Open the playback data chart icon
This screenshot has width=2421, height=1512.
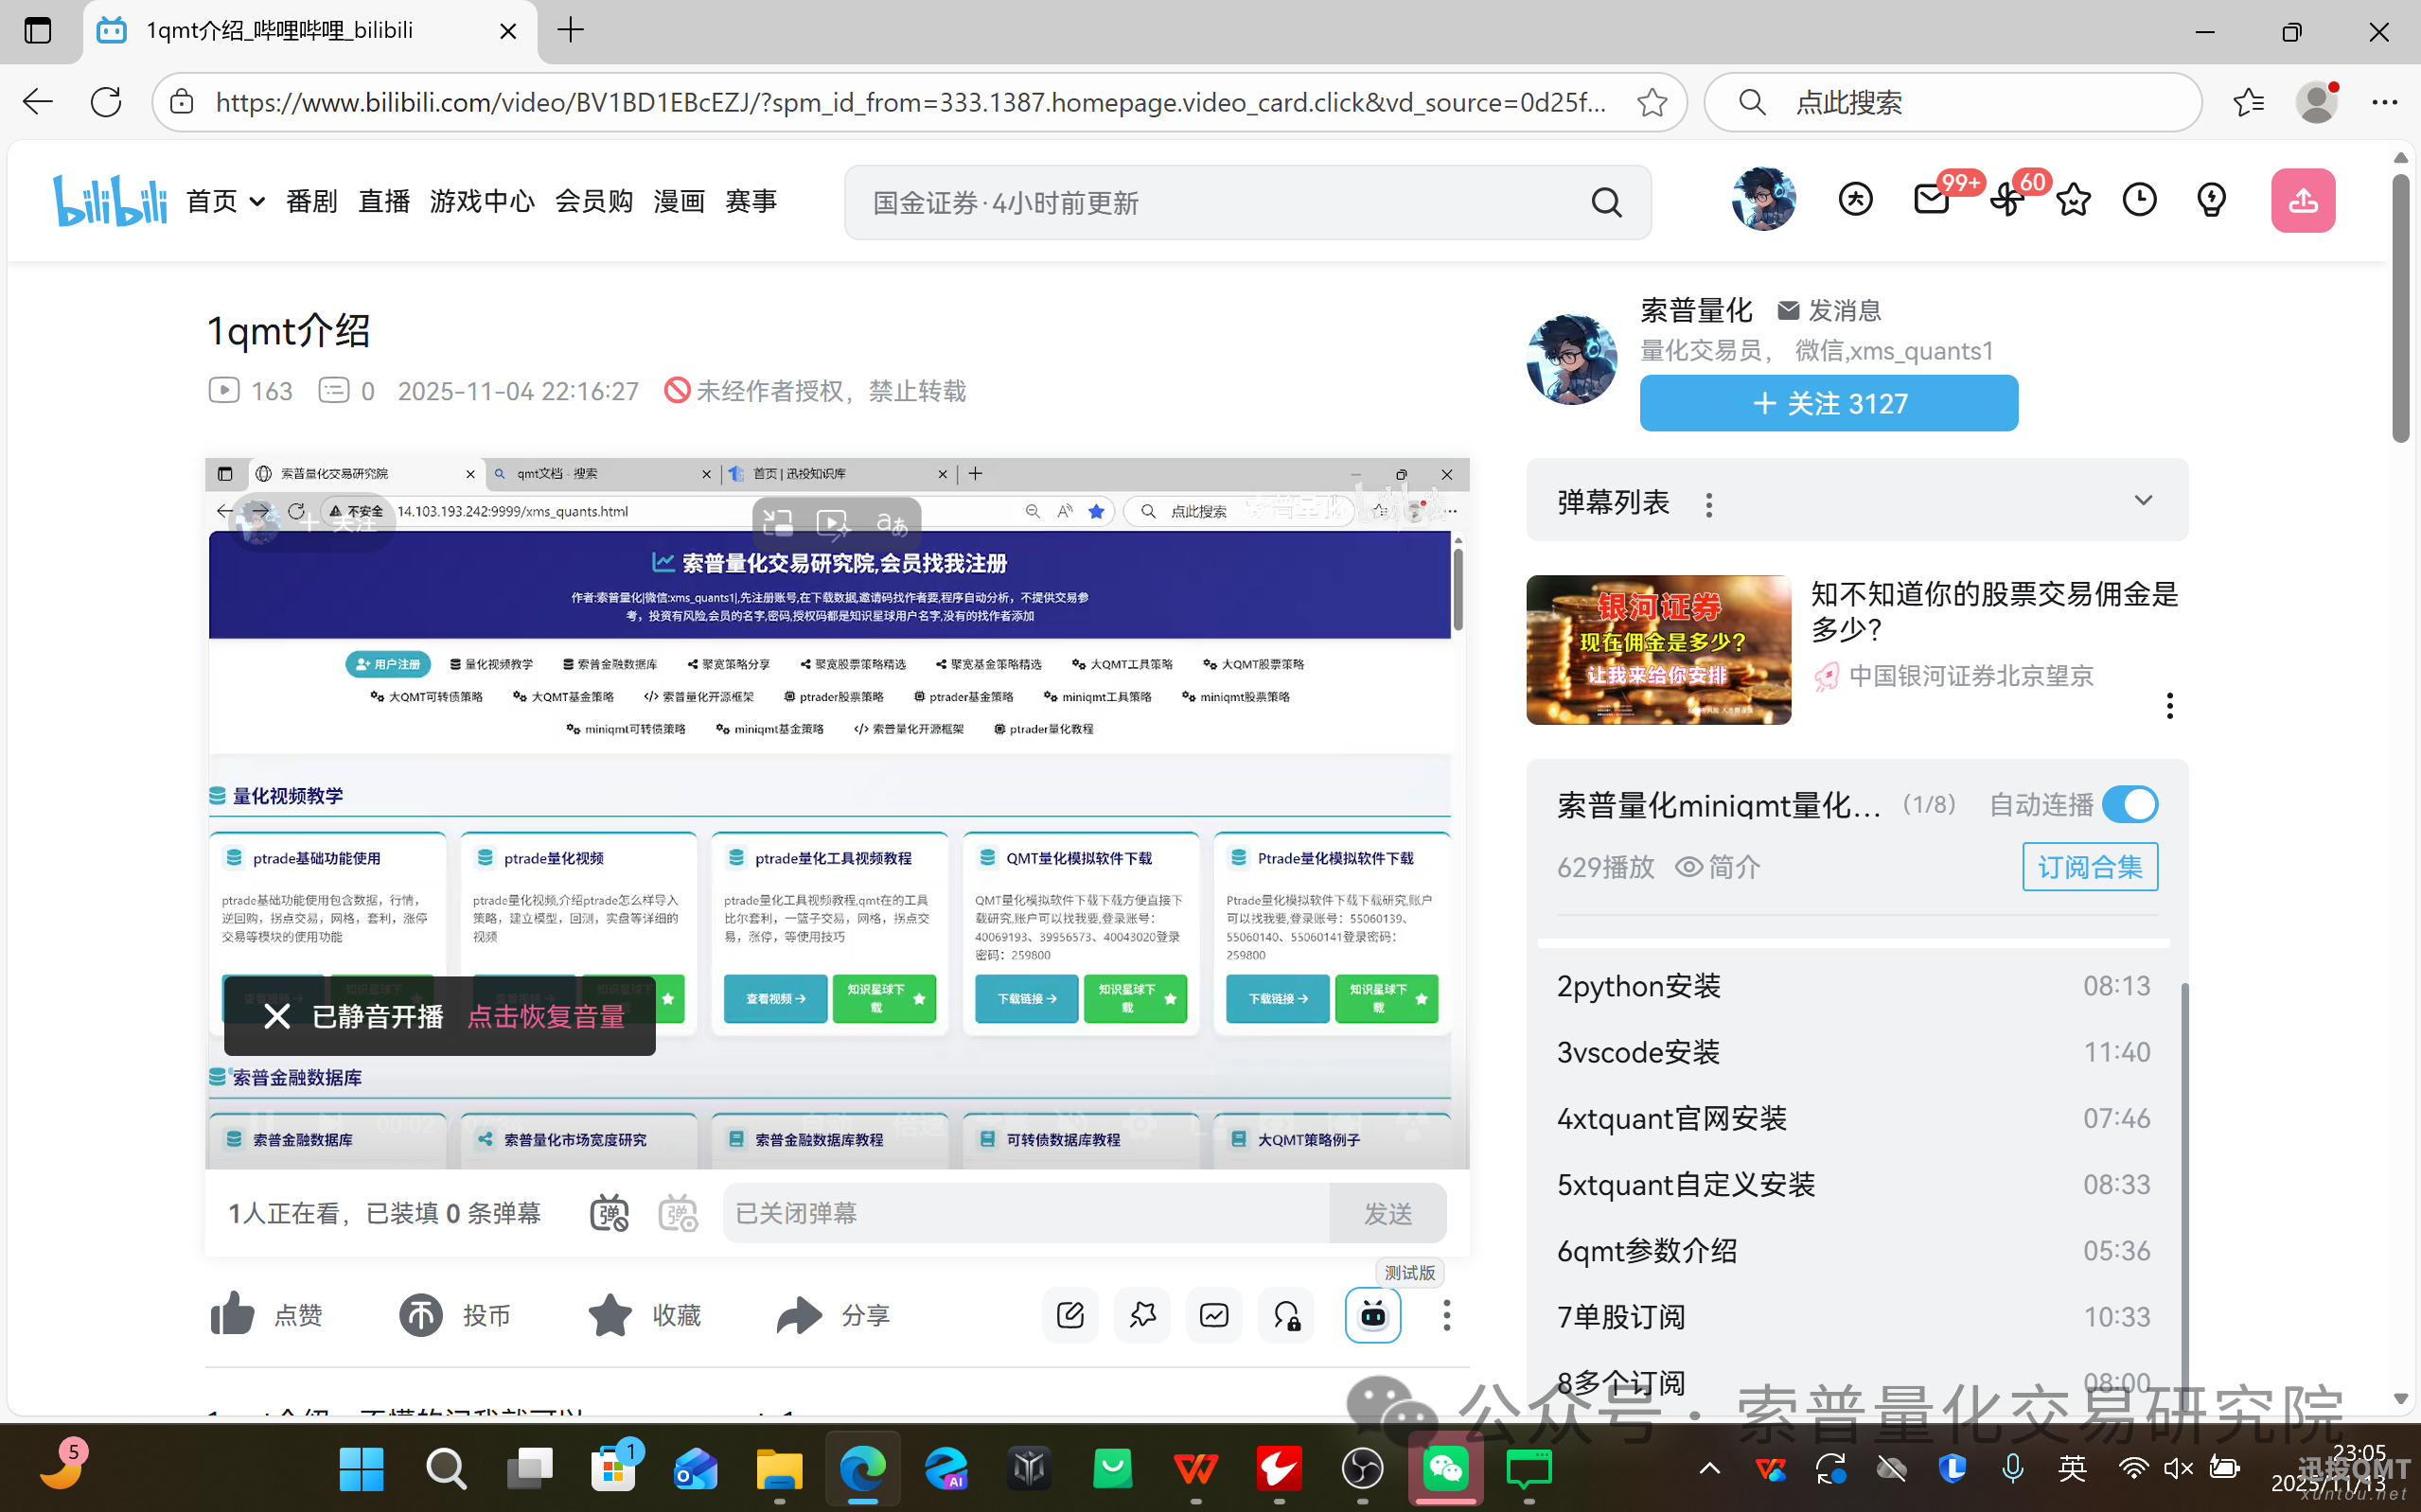(1213, 1315)
